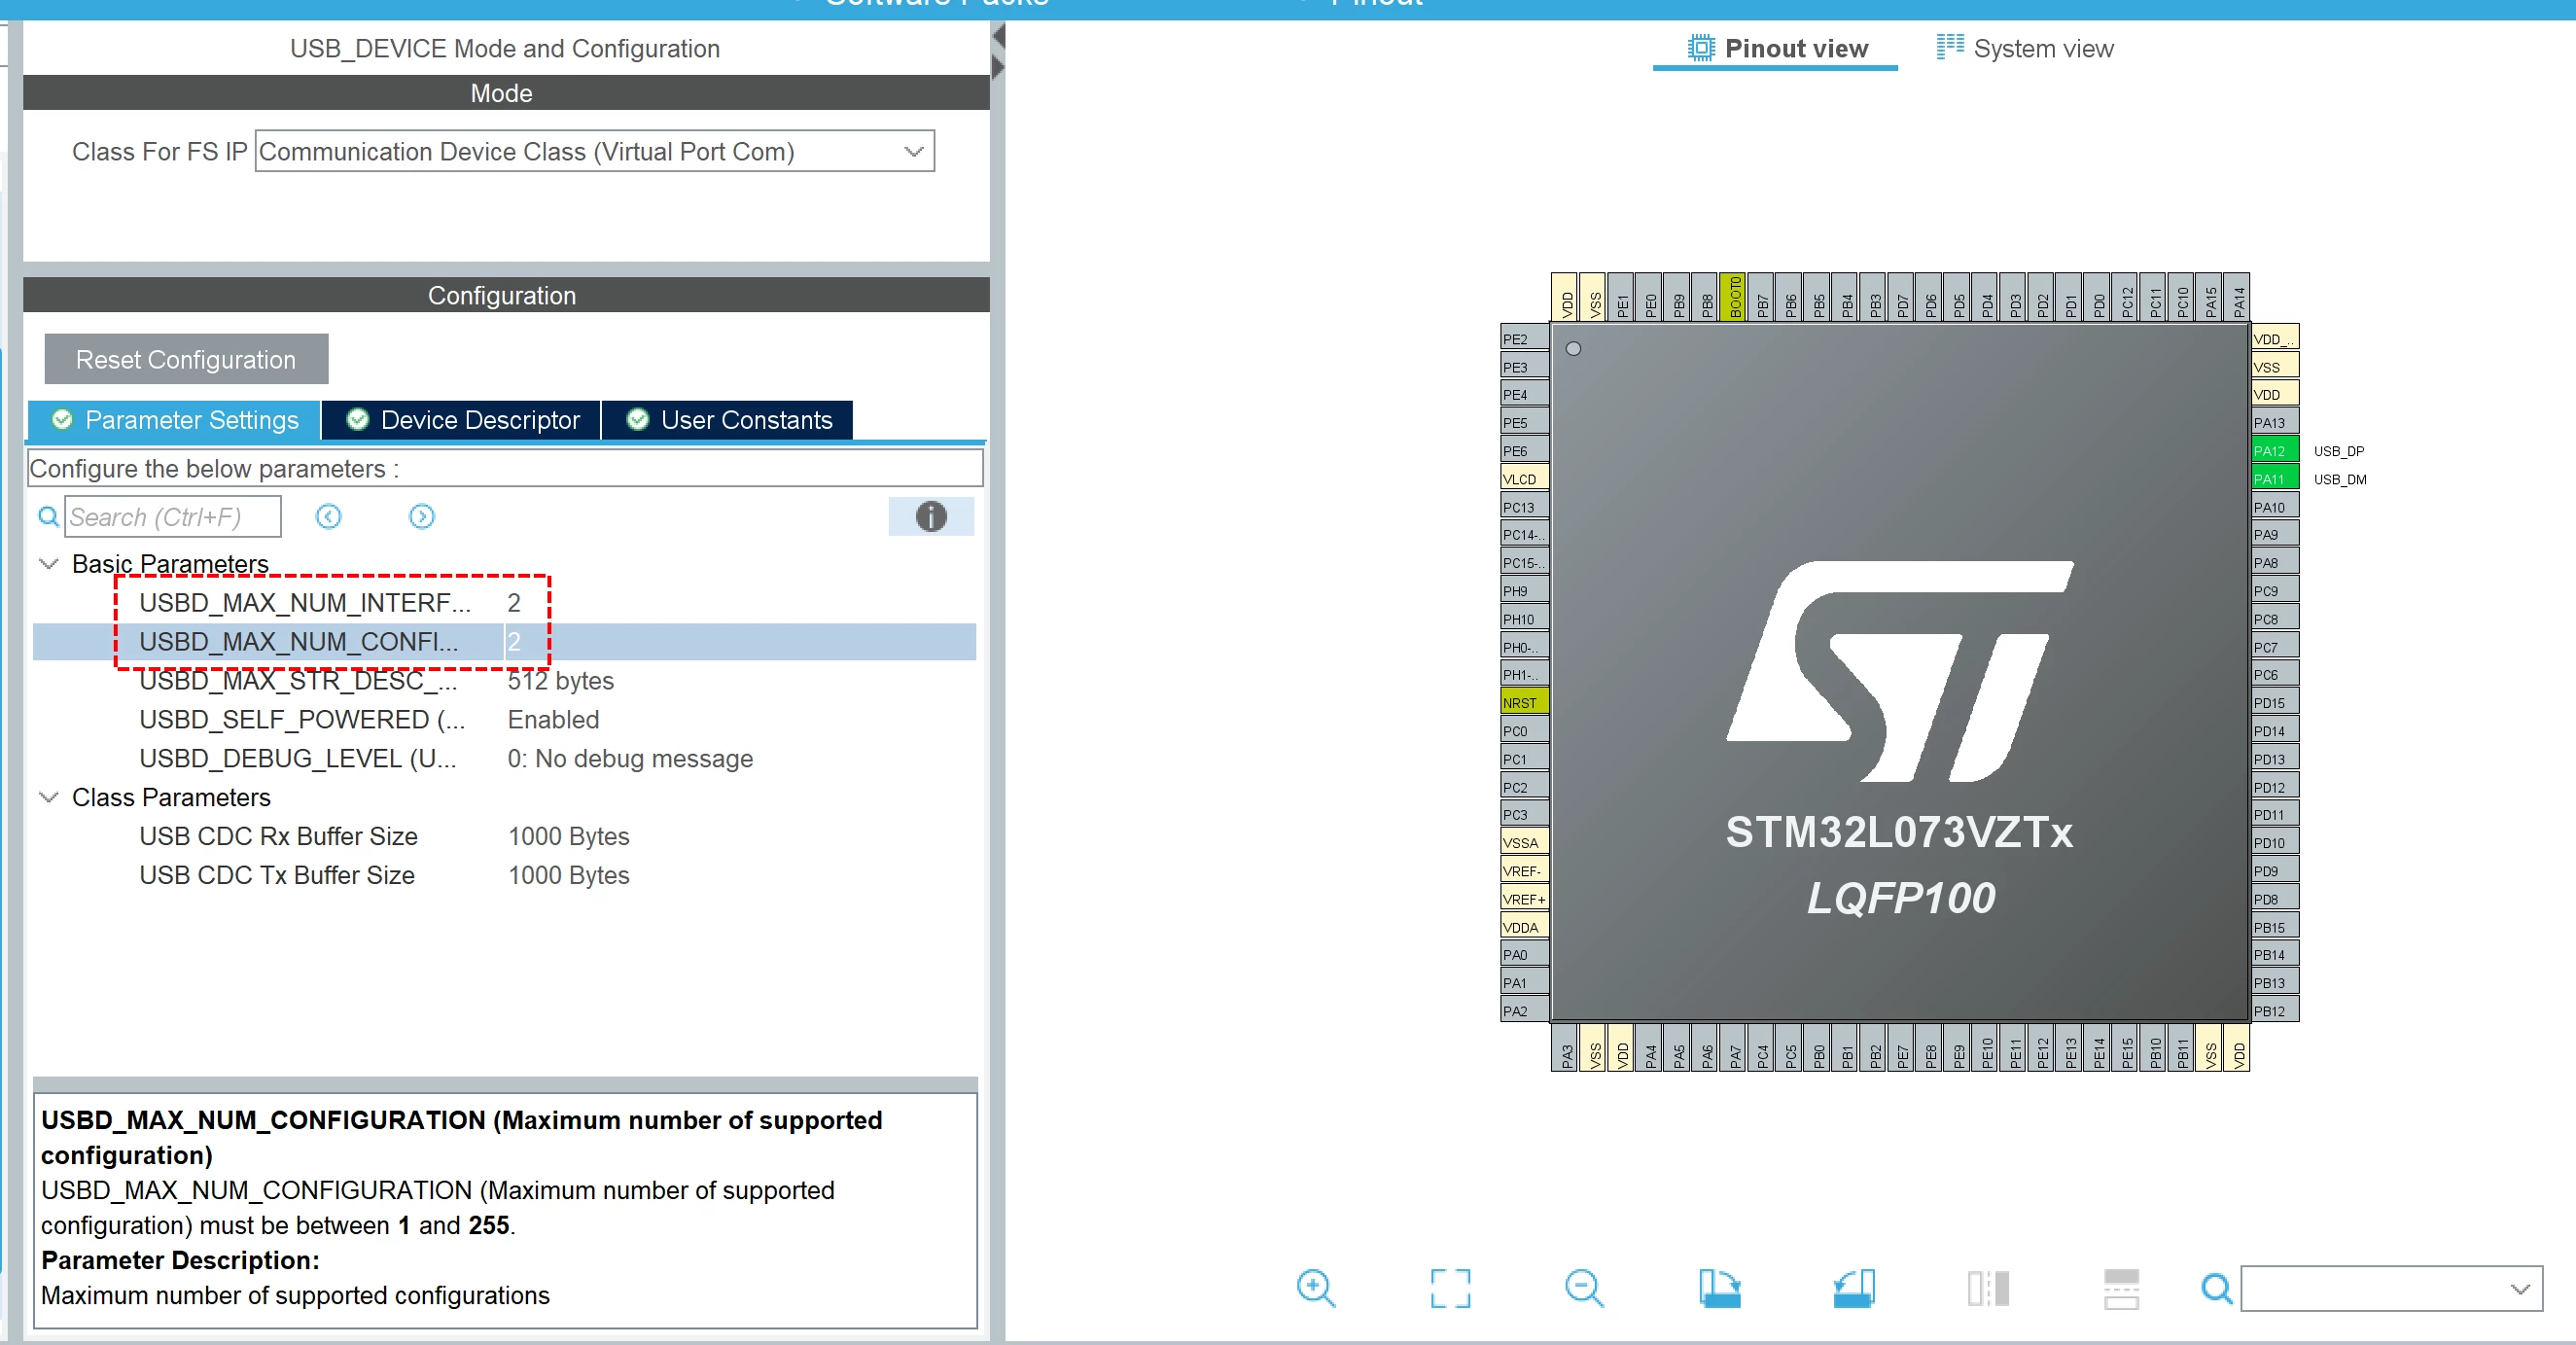Switch to System view

click(2025, 48)
